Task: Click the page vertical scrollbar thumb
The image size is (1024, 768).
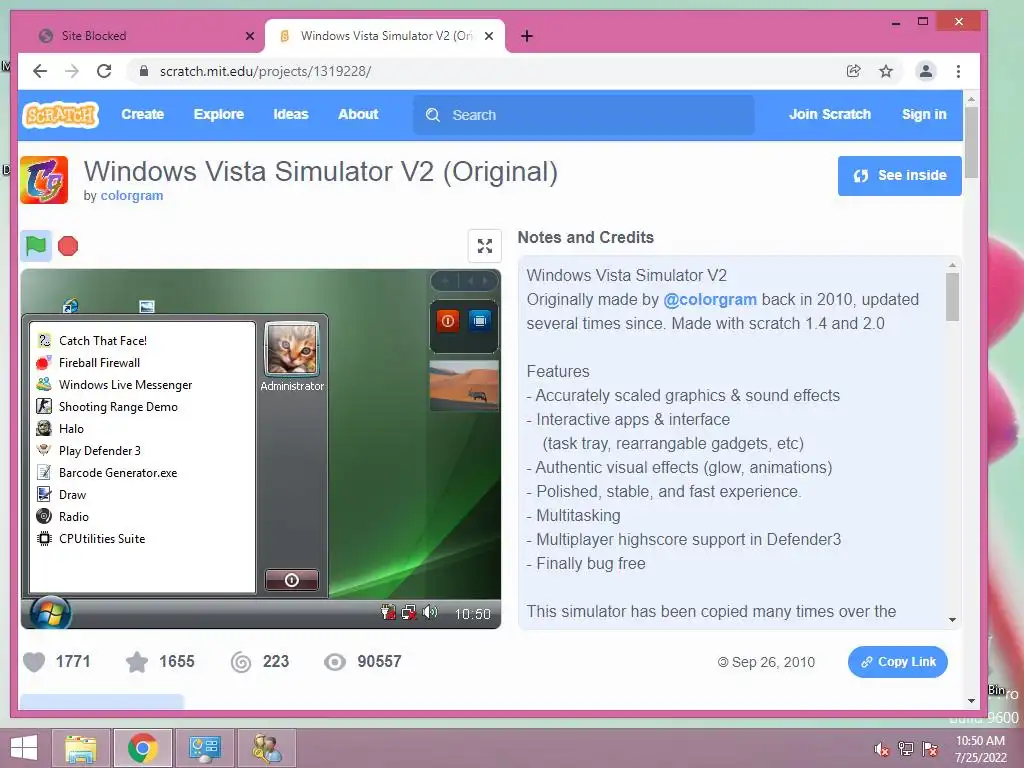Action: (971, 142)
